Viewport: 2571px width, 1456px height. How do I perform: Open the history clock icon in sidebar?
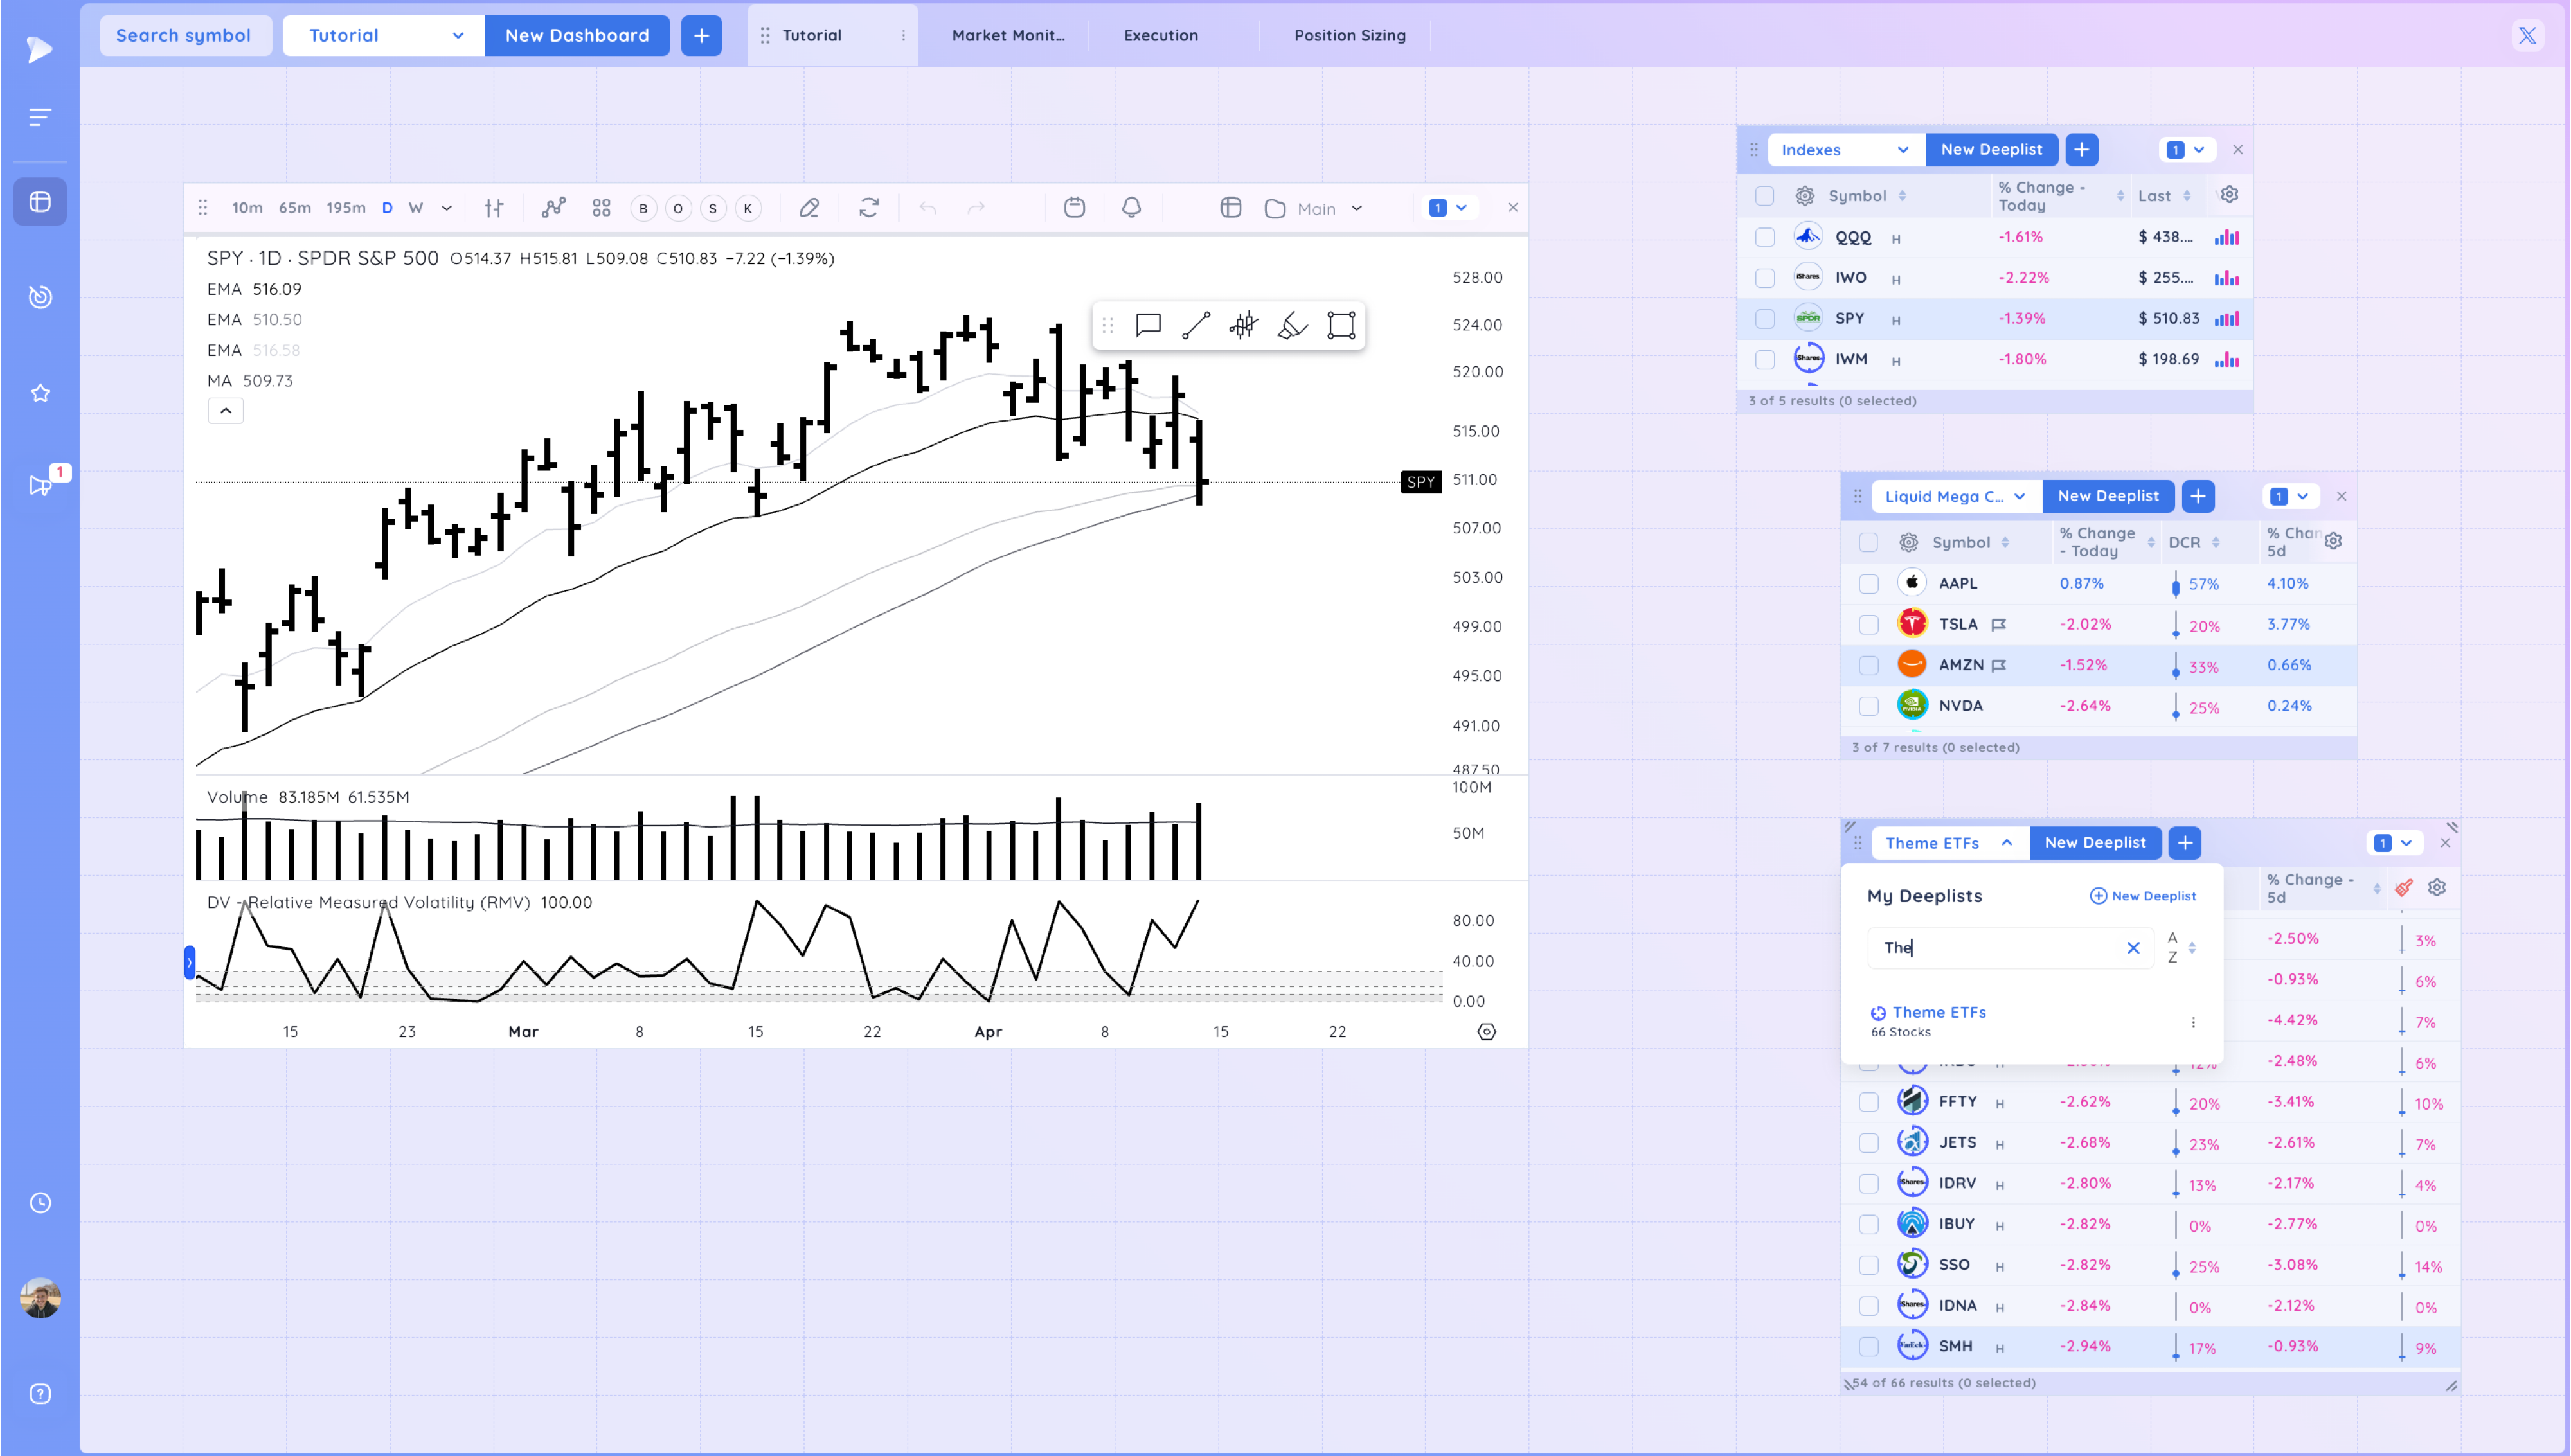click(40, 1203)
